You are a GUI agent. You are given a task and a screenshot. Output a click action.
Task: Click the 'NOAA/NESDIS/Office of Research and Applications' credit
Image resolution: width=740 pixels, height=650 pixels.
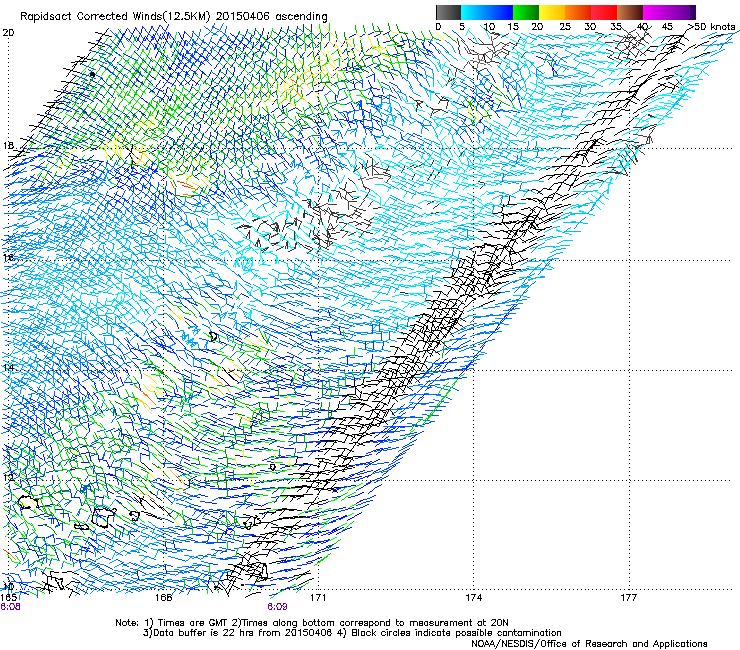tap(589, 643)
